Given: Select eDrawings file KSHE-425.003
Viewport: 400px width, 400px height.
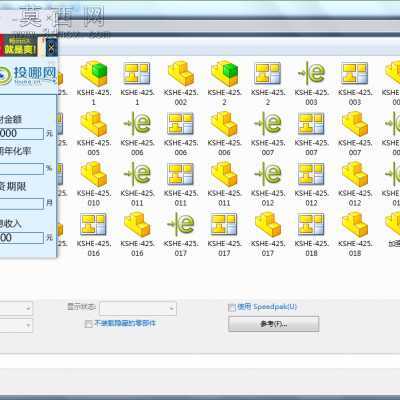Looking at the screenshot, I should [x=311, y=83].
